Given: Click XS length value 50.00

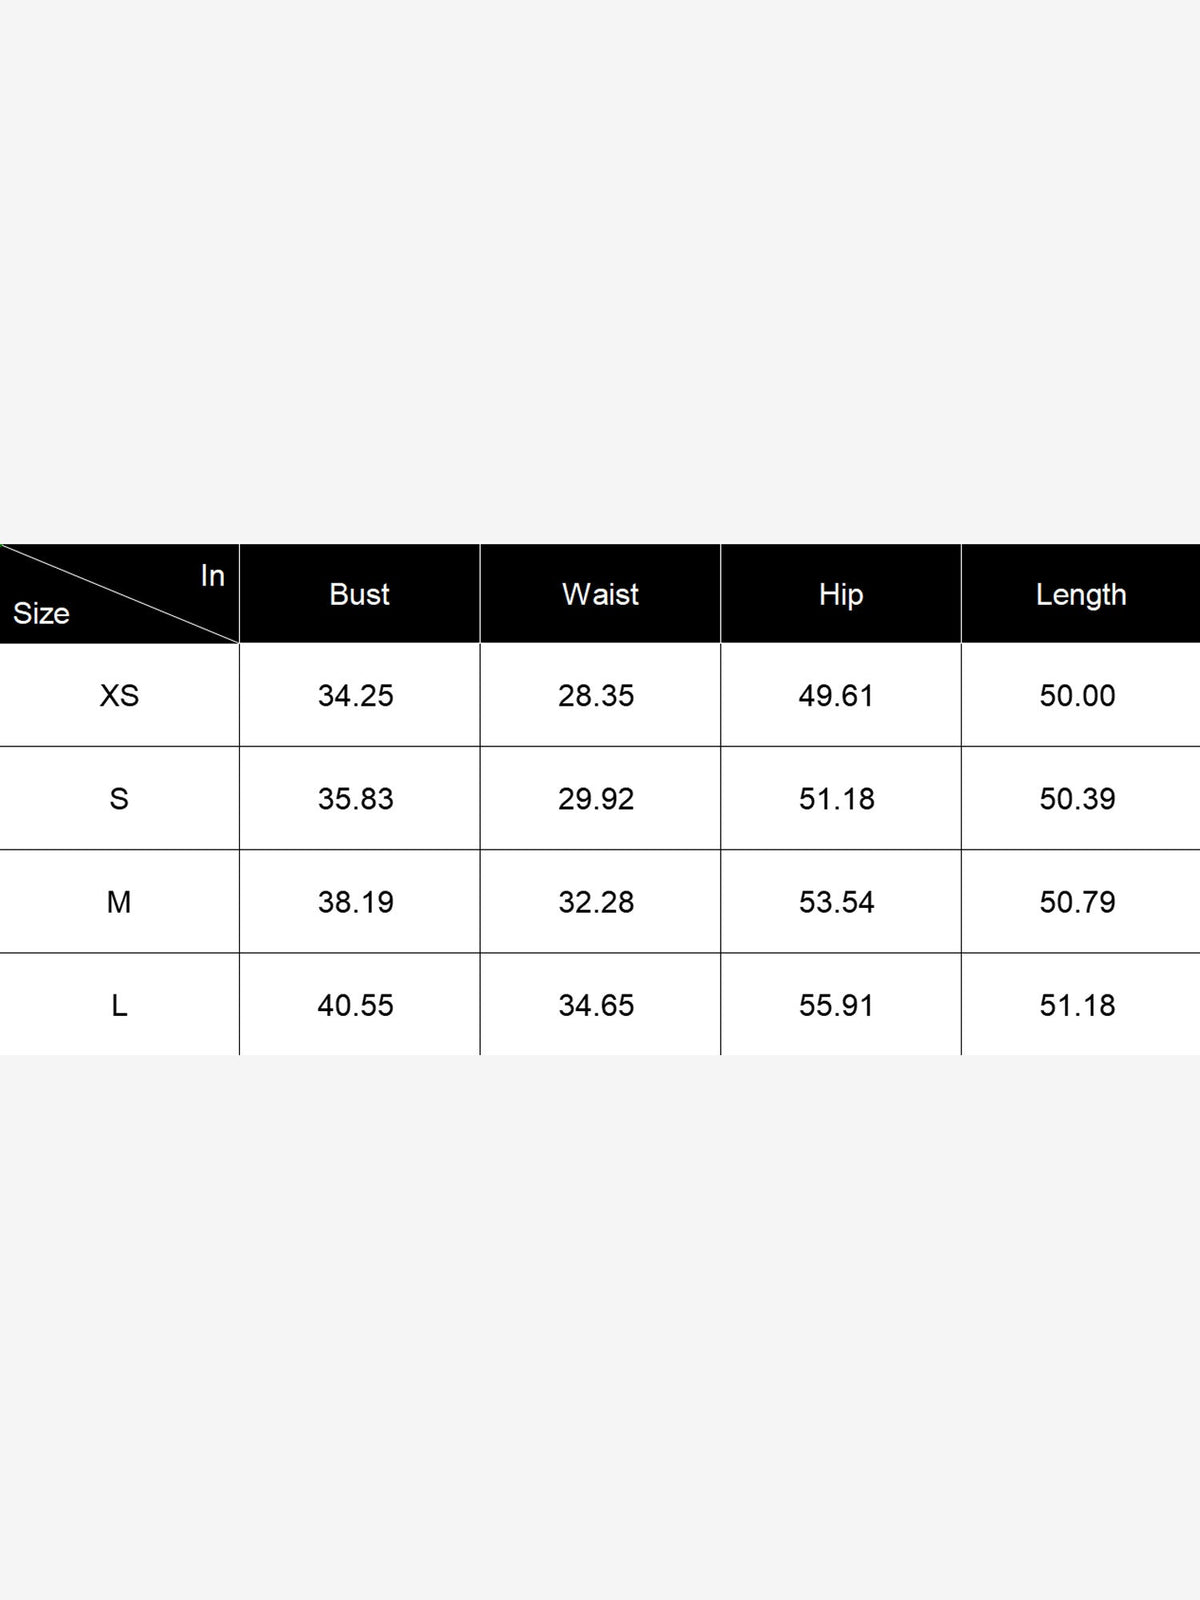Looking at the screenshot, I should (x=1077, y=695).
